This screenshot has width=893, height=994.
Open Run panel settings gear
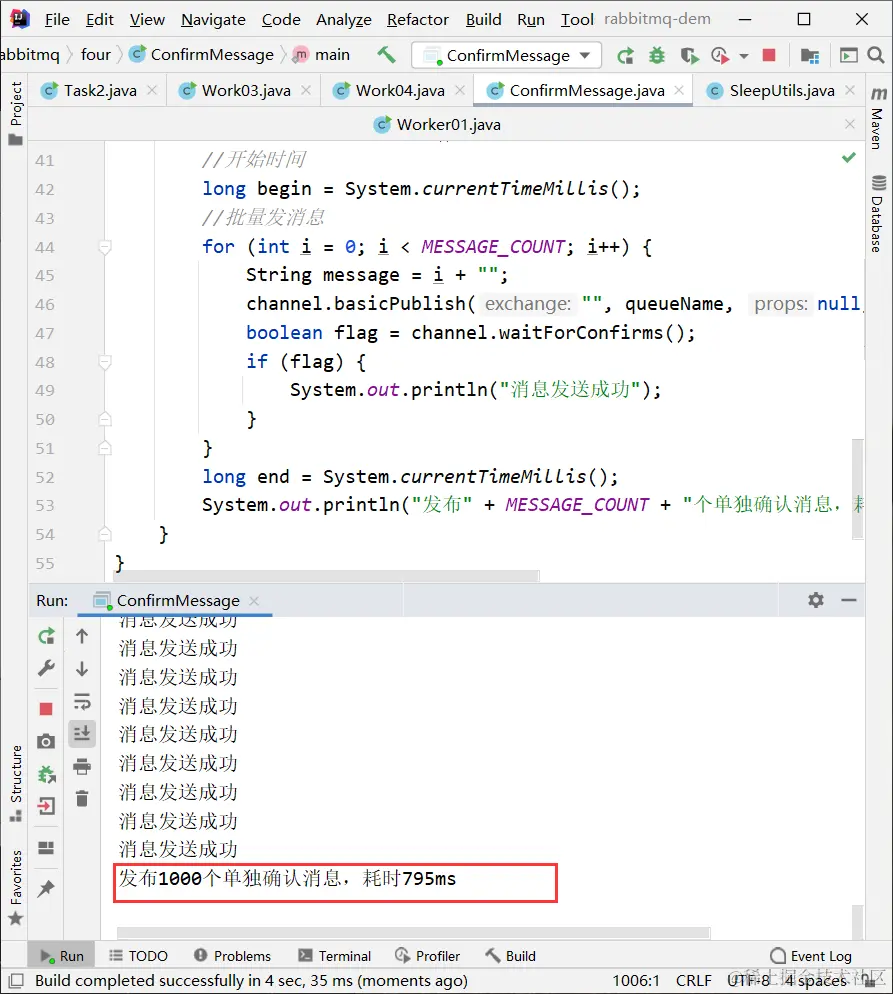tap(816, 600)
